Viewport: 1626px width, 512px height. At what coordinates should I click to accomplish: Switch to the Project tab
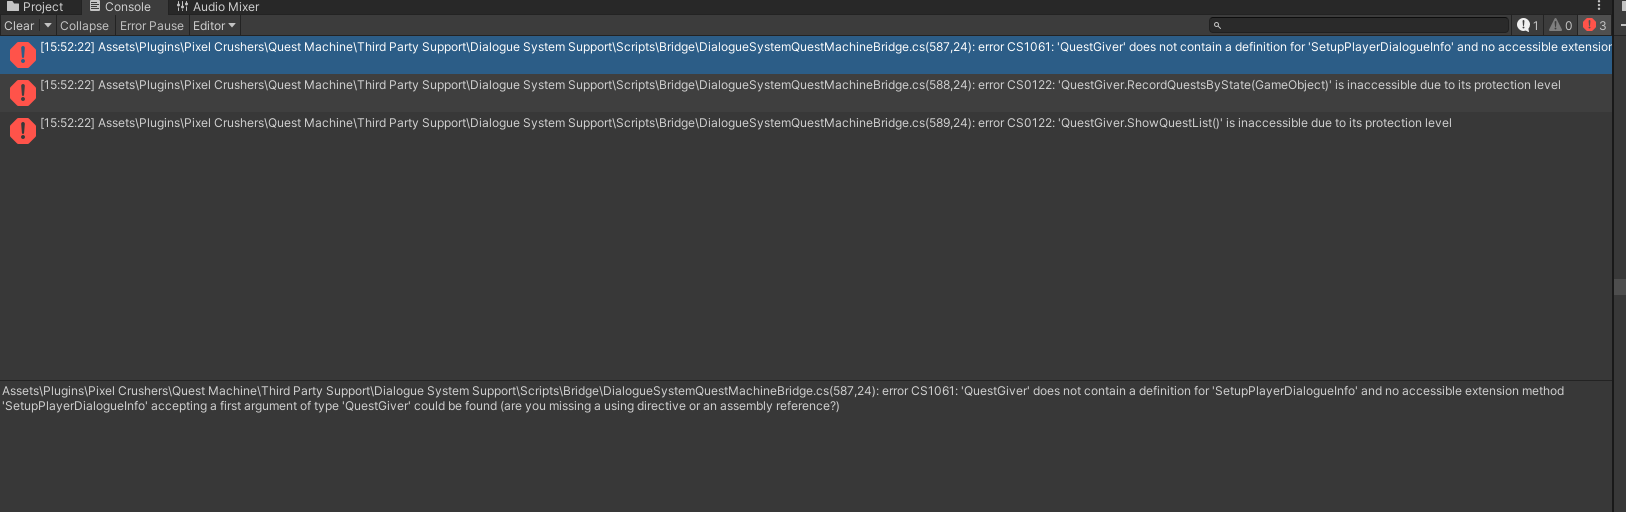pyautogui.click(x=35, y=7)
